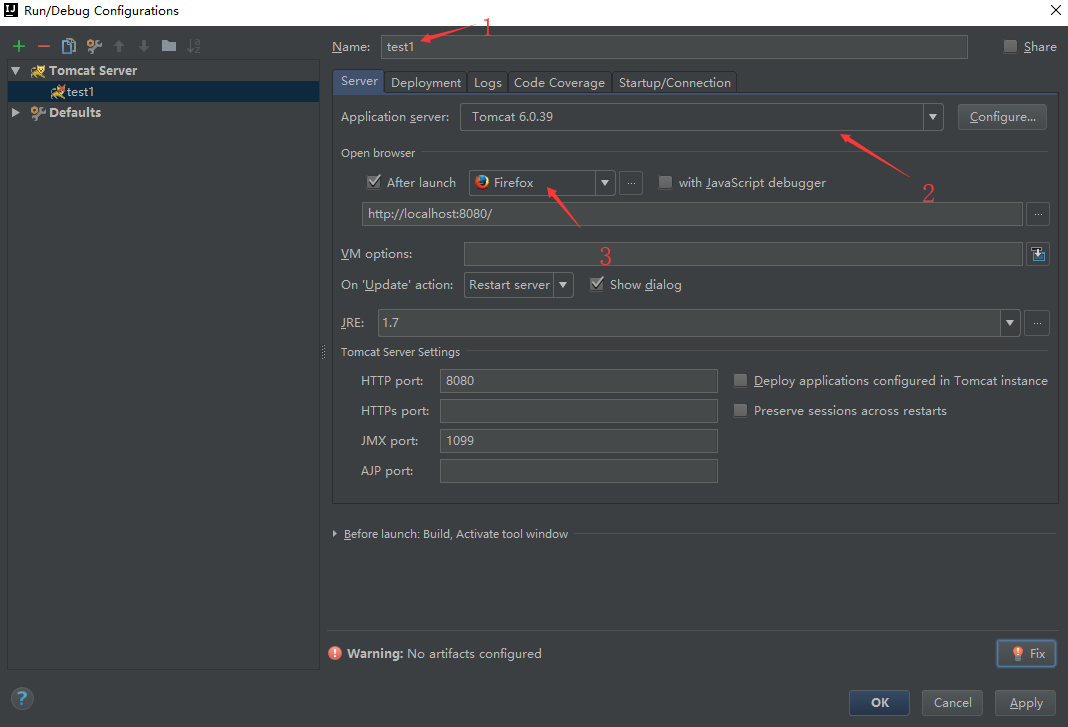The width and height of the screenshot is (1068, 727).
Task: Switch to the Server tab
Action: click(359, 81)
